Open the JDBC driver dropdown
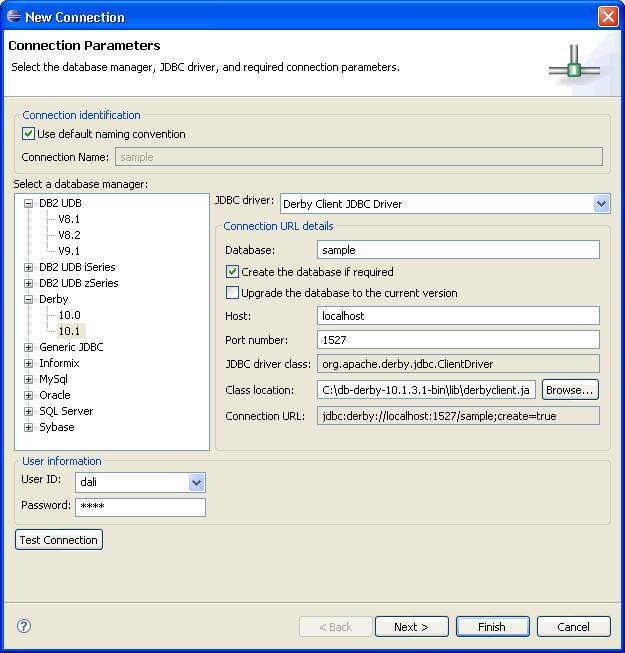 point(601,204)
